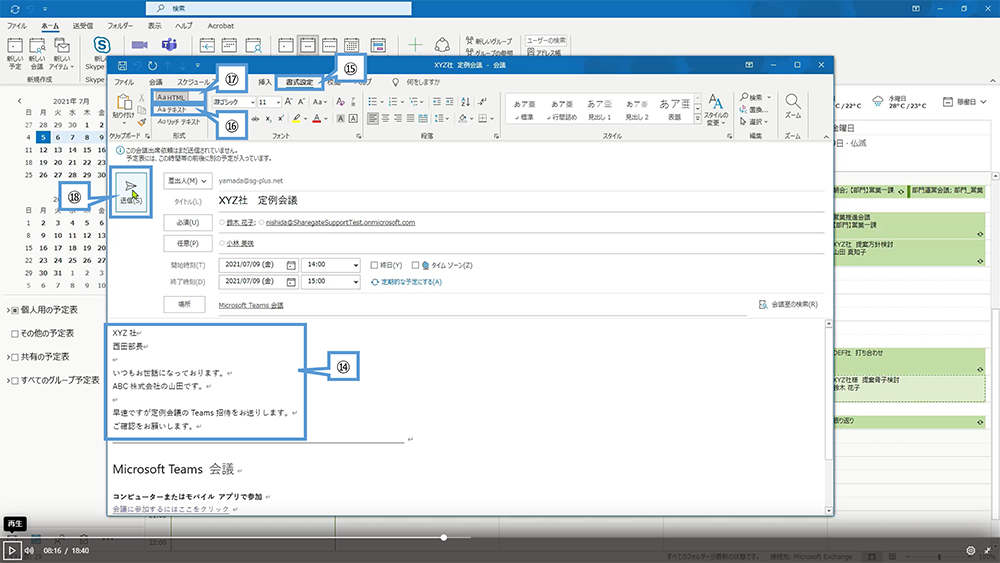The height and width of the screenshot is (563, 1000).
Task: Check the タイム ゾーン(Z) checkbox
Action: [415, 265]
